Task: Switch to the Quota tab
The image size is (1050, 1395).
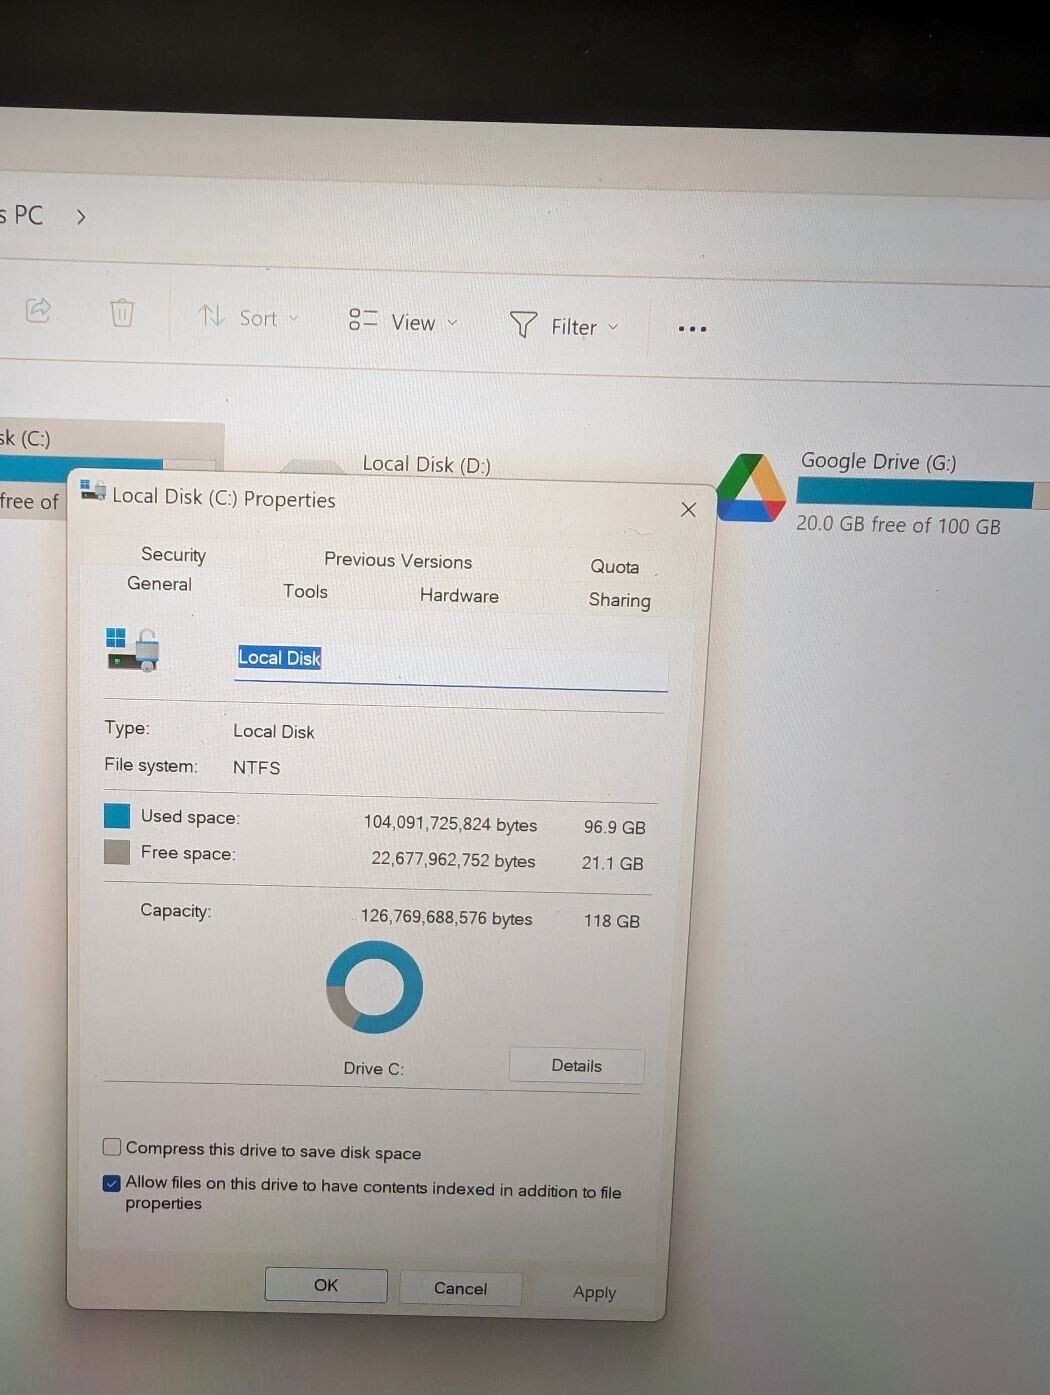Action: click(614, 567)
